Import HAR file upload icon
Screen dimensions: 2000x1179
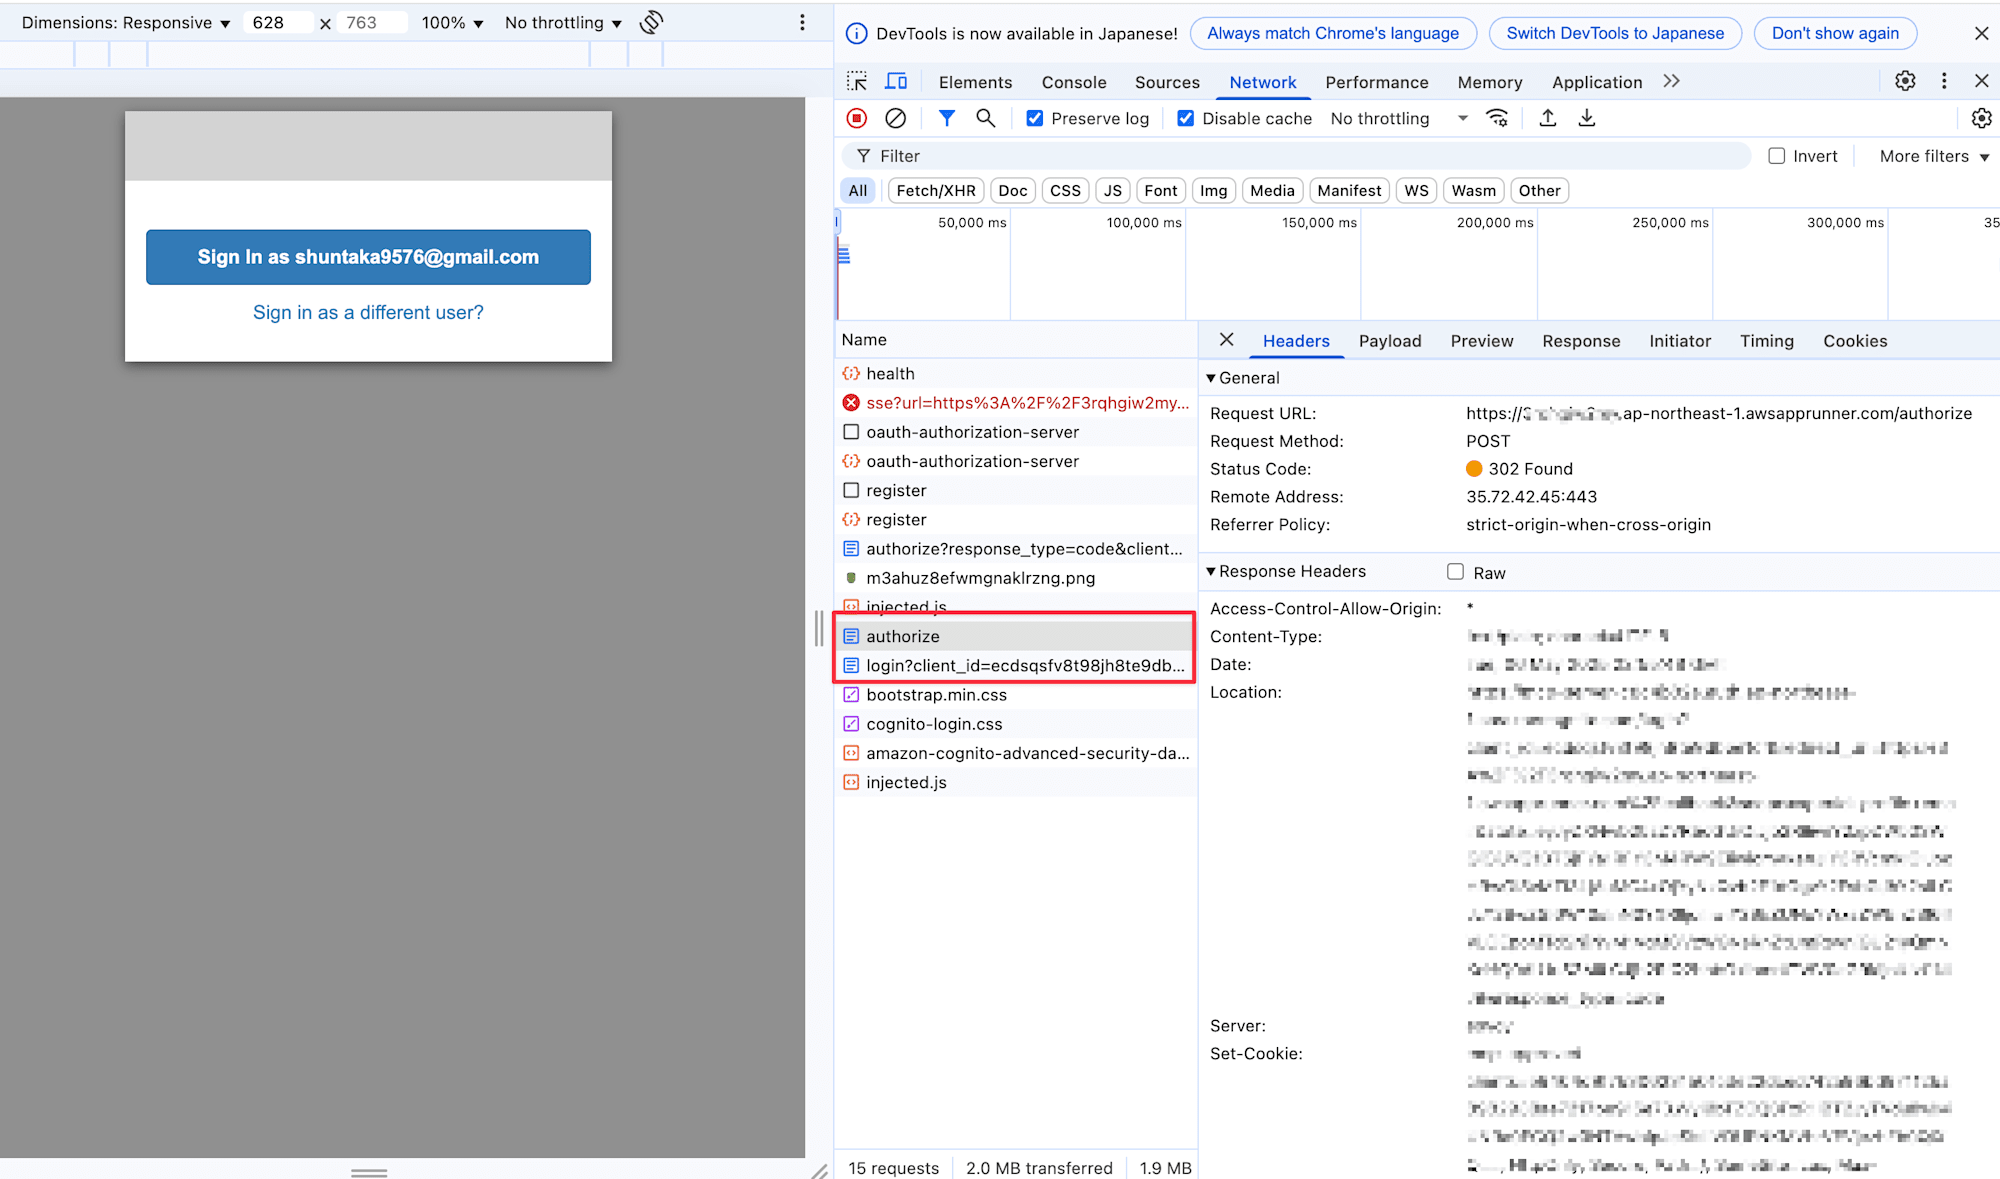(x=1548, y=118)
